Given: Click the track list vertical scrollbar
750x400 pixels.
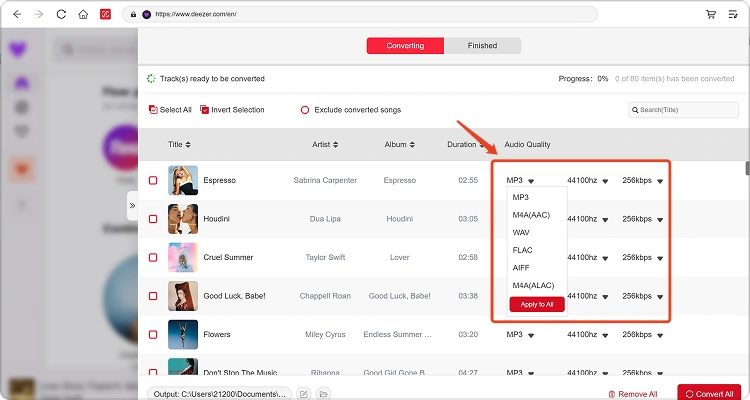Looking at the screenshot, I should pyautogui.click(x=747, y=168).
